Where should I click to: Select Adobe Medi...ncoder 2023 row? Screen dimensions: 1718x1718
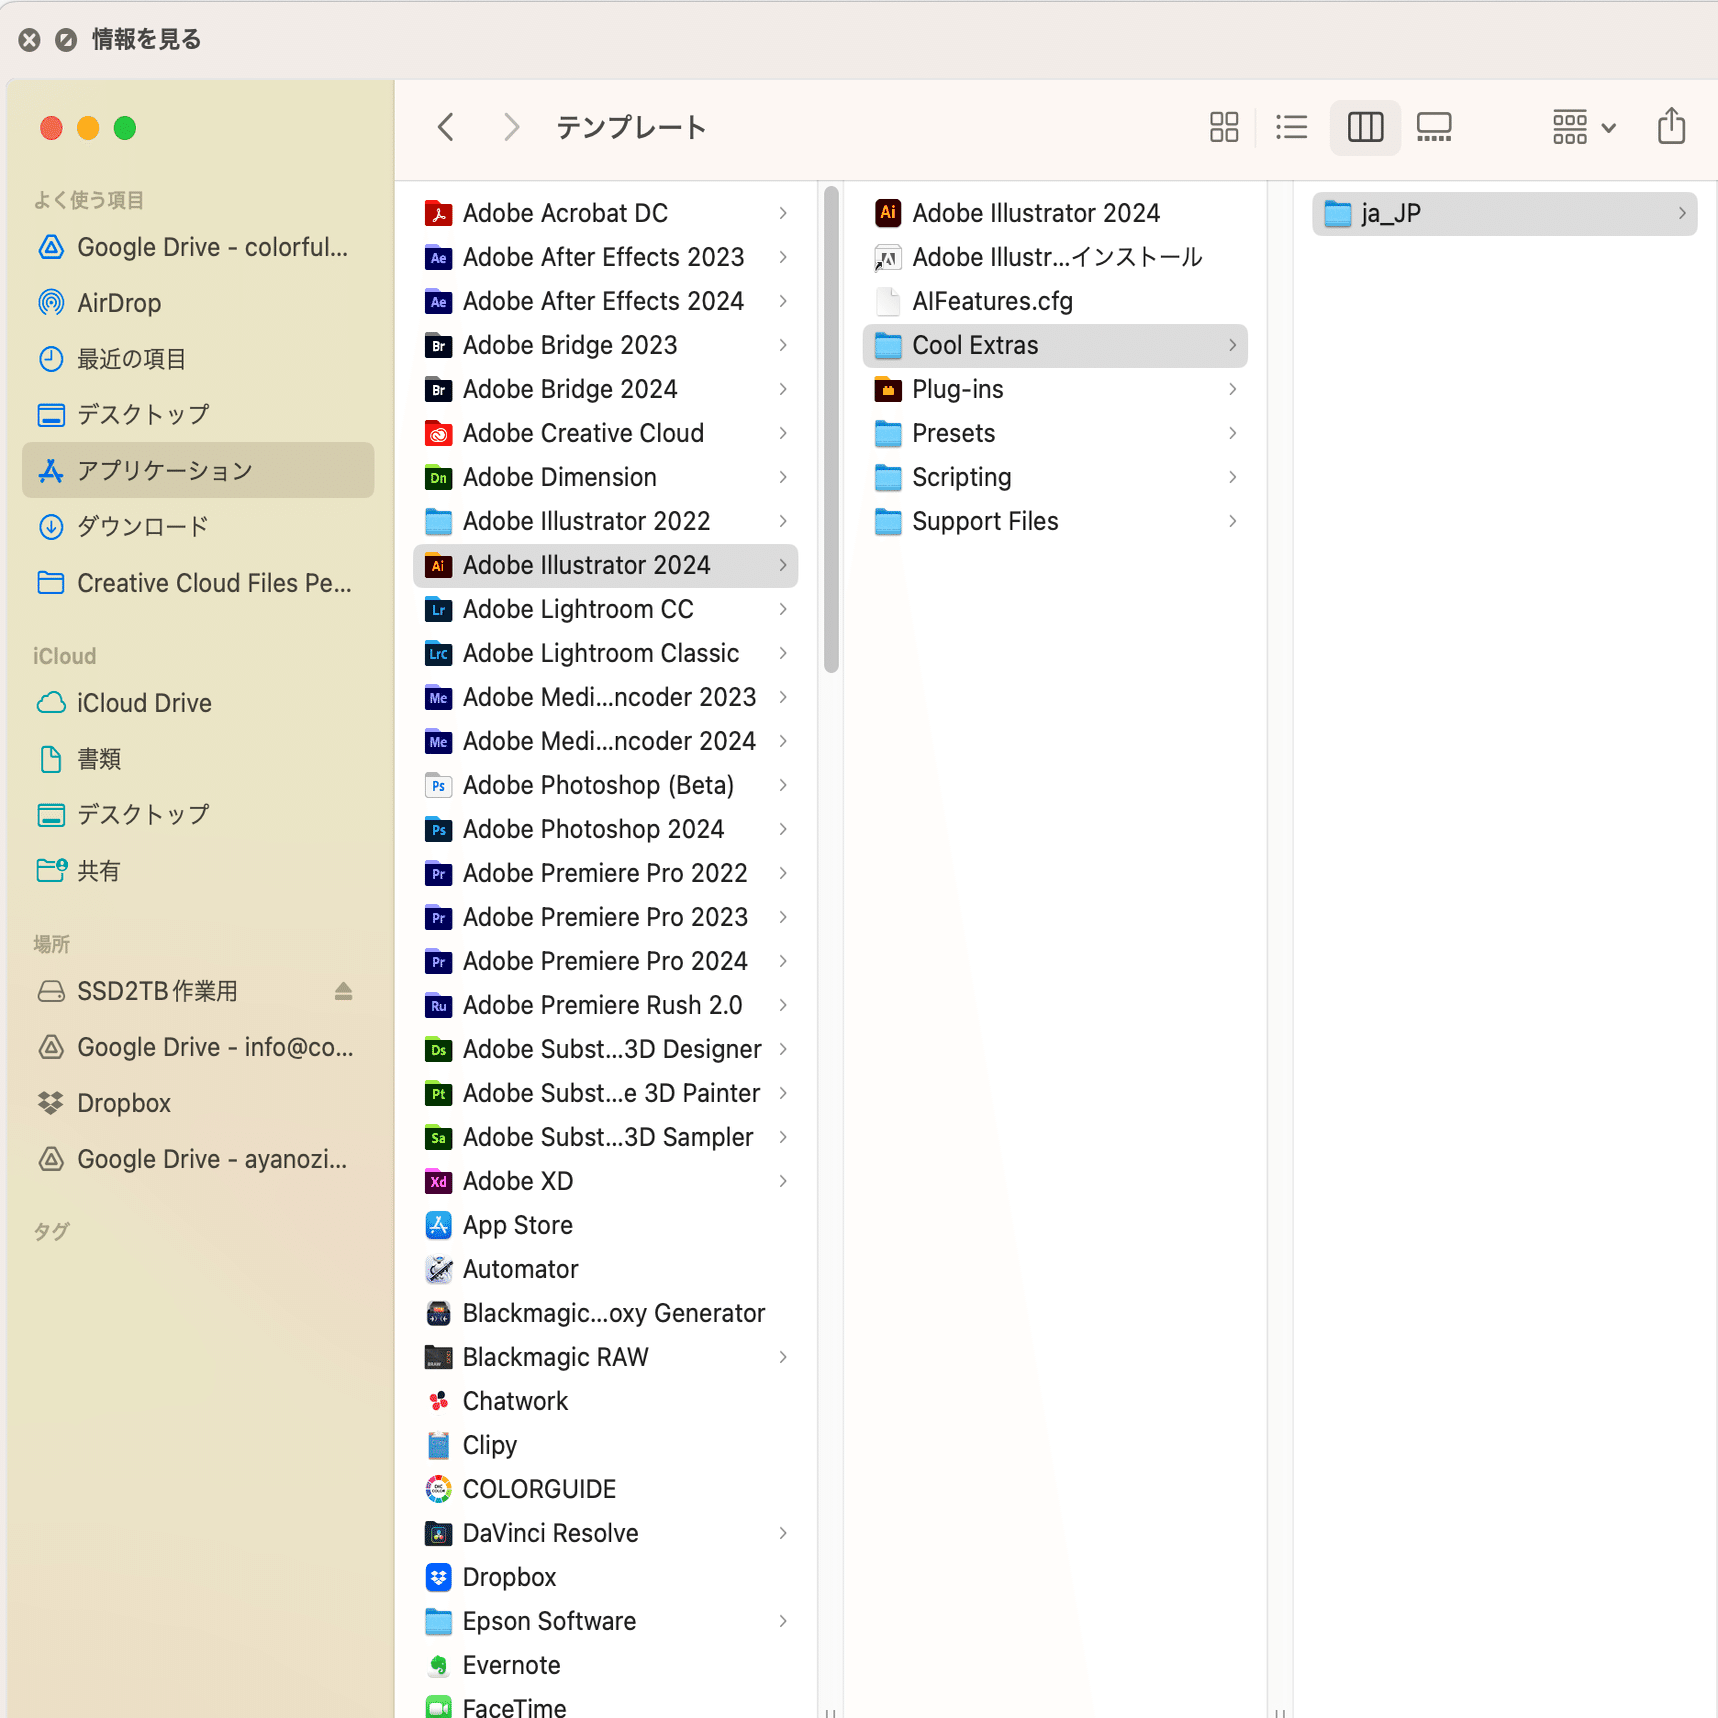point(605,697)
